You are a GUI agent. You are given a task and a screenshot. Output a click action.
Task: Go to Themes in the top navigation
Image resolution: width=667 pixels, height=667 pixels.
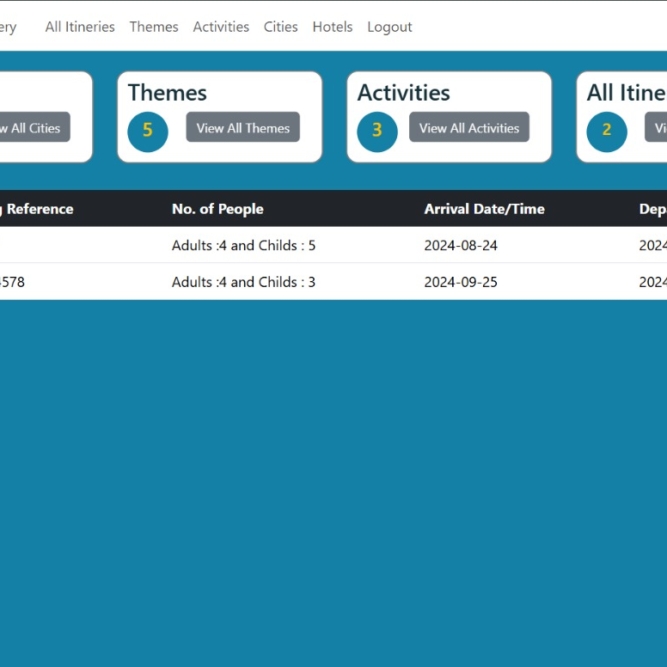point(154,27)
